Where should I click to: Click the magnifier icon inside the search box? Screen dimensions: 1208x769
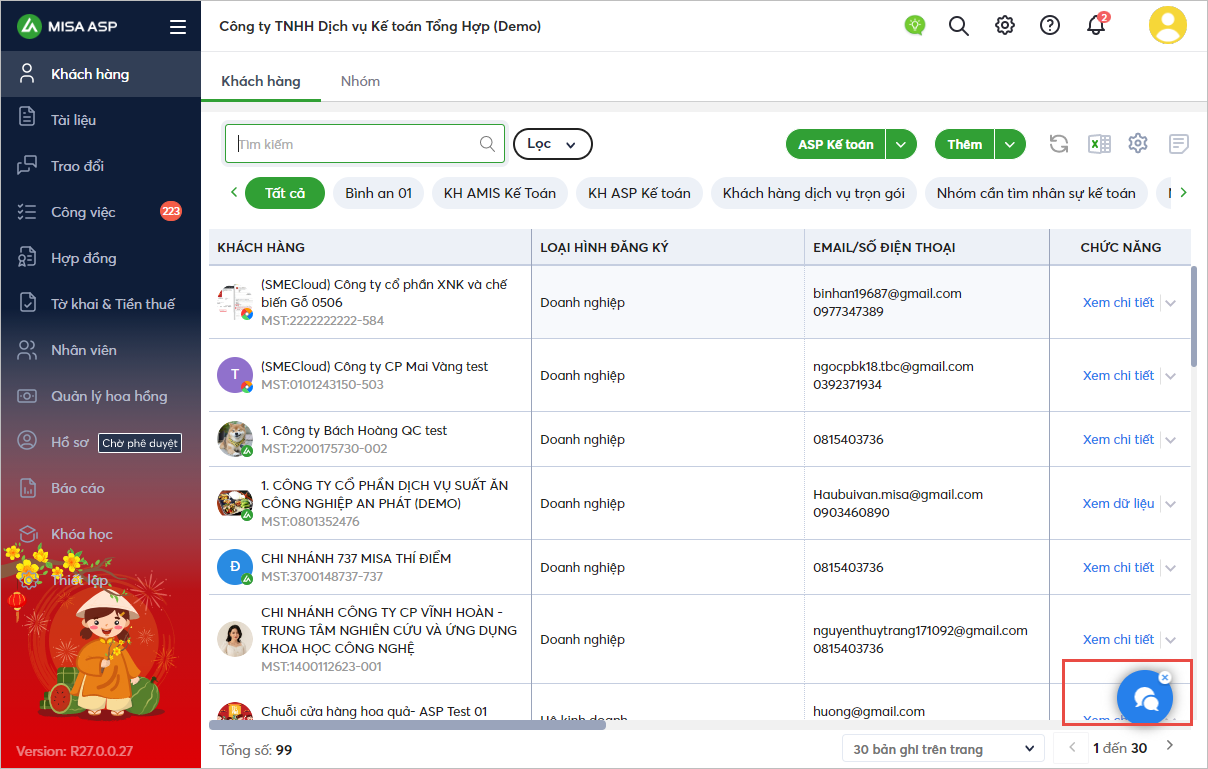coord(487,144)
